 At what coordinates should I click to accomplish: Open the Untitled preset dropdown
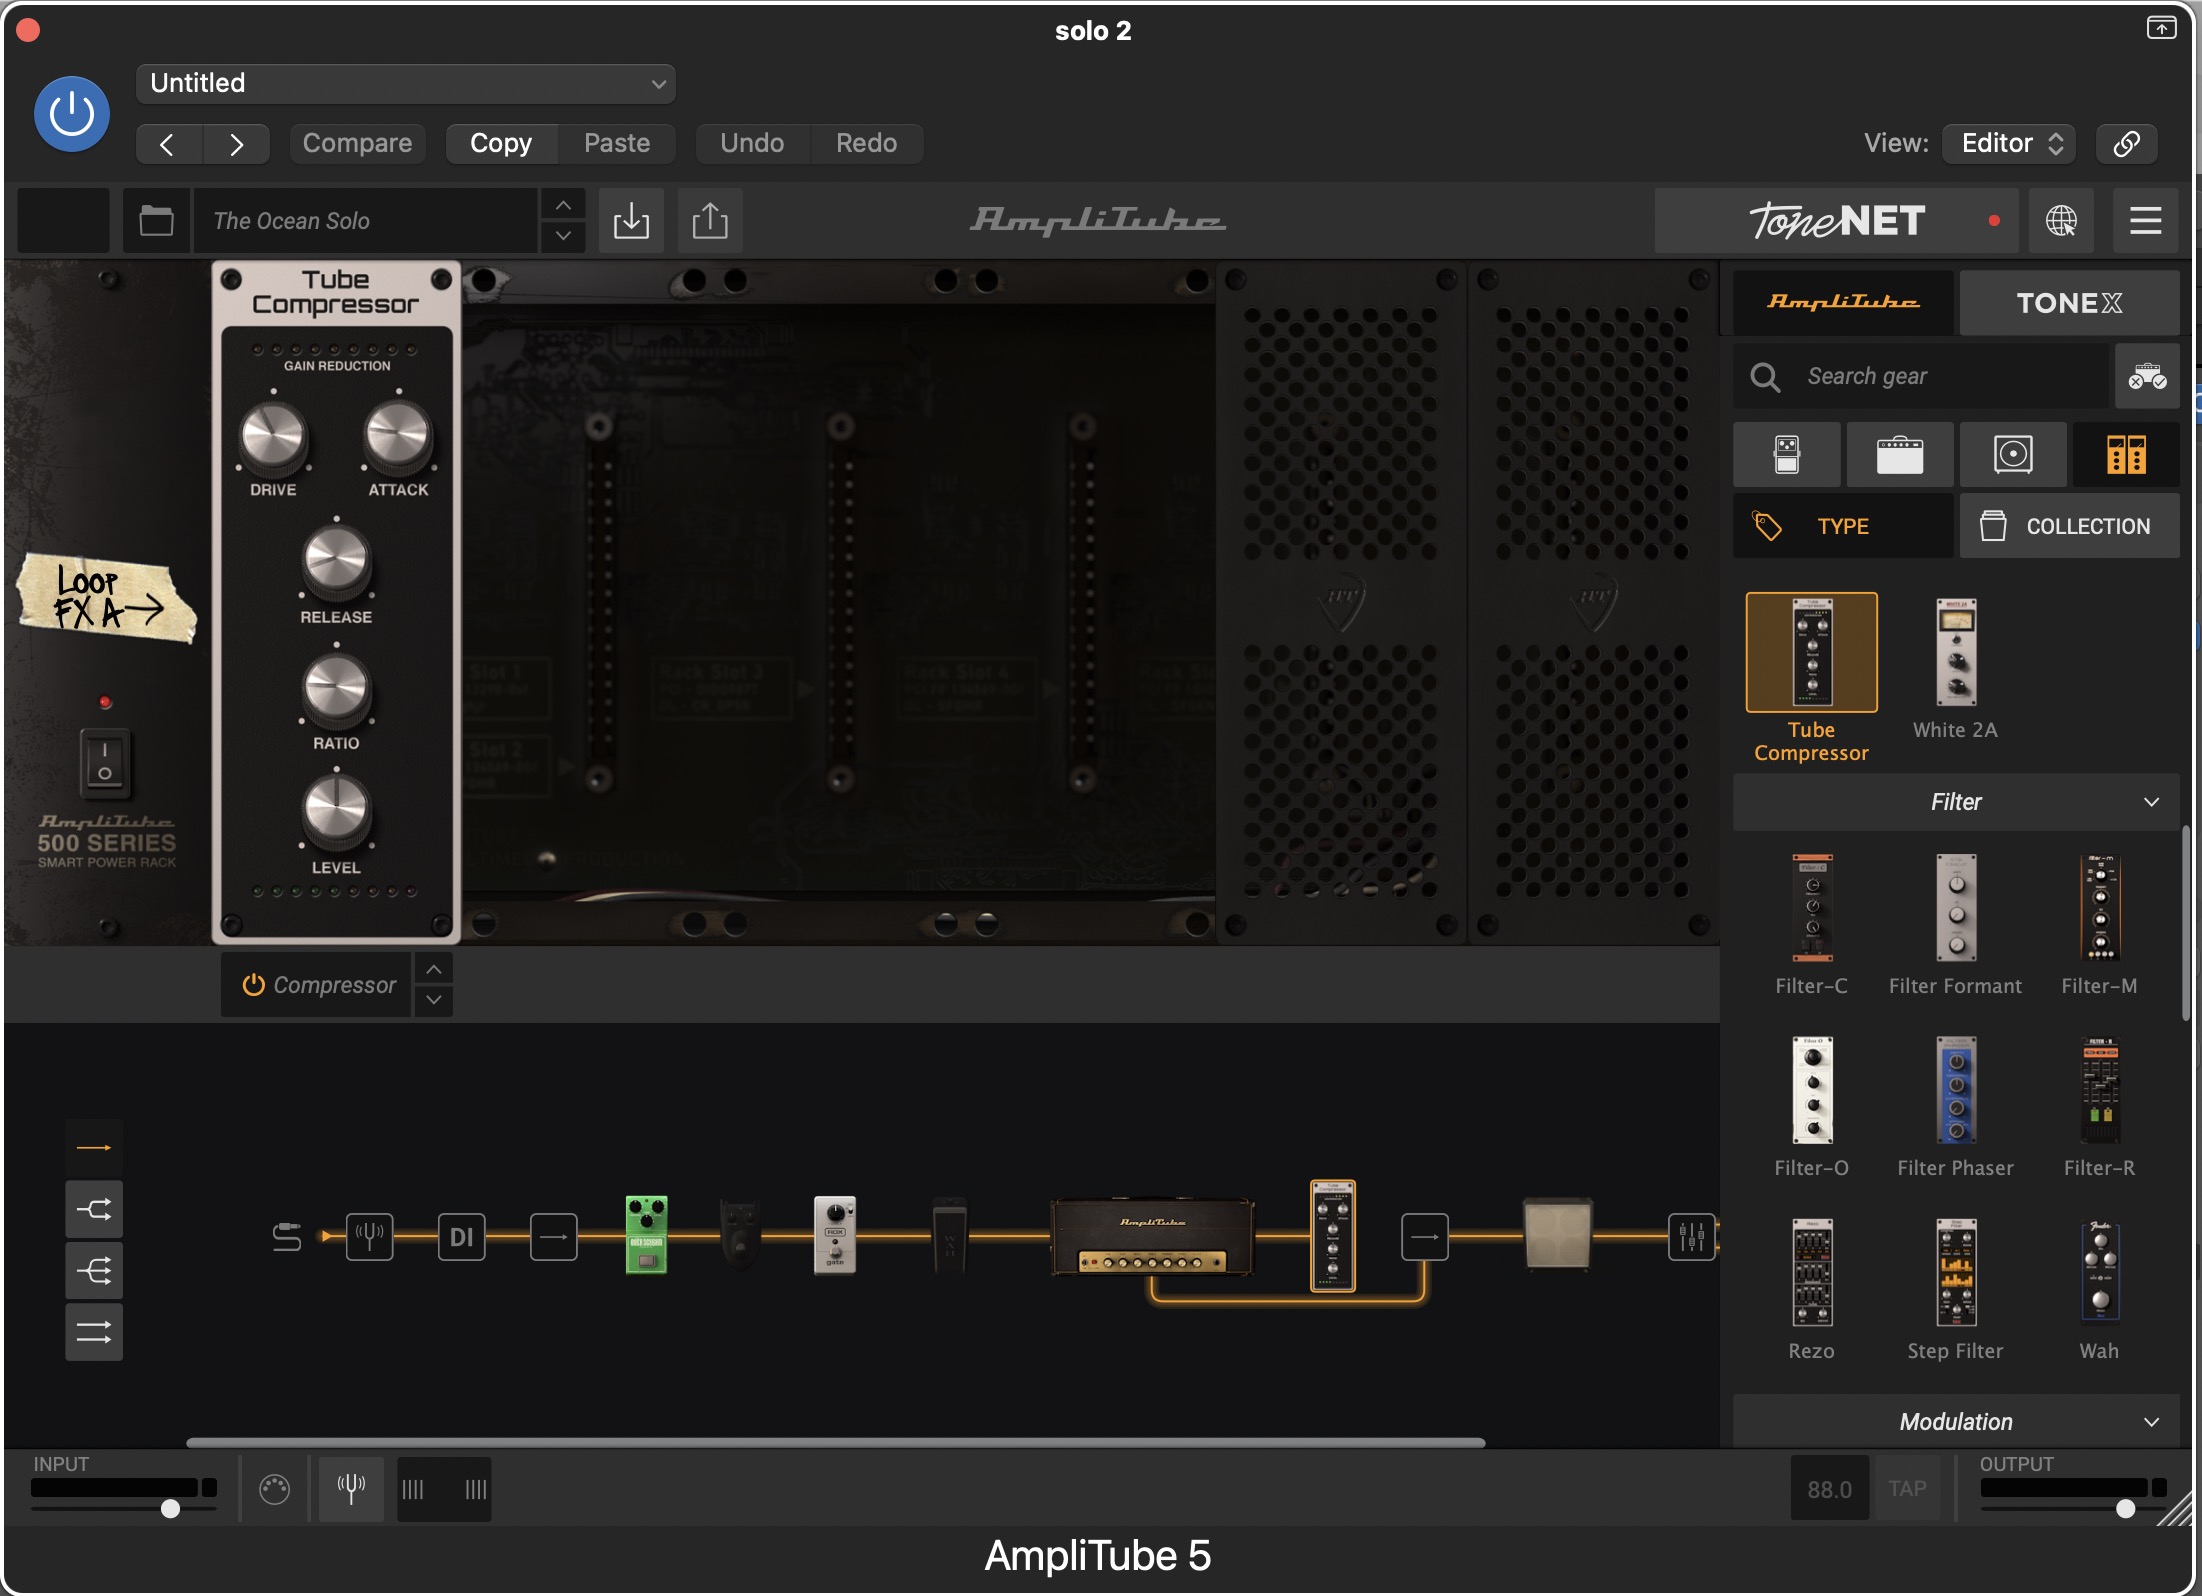405,83
